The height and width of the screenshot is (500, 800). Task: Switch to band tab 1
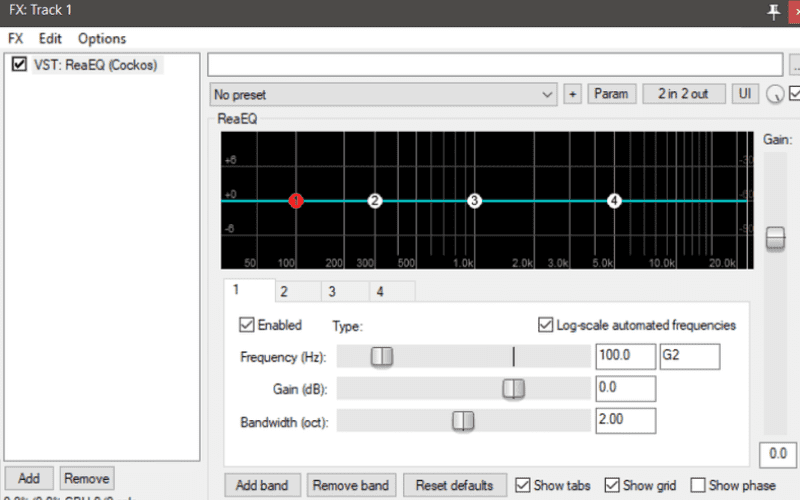pyautogui.click(x=249, y=290)
